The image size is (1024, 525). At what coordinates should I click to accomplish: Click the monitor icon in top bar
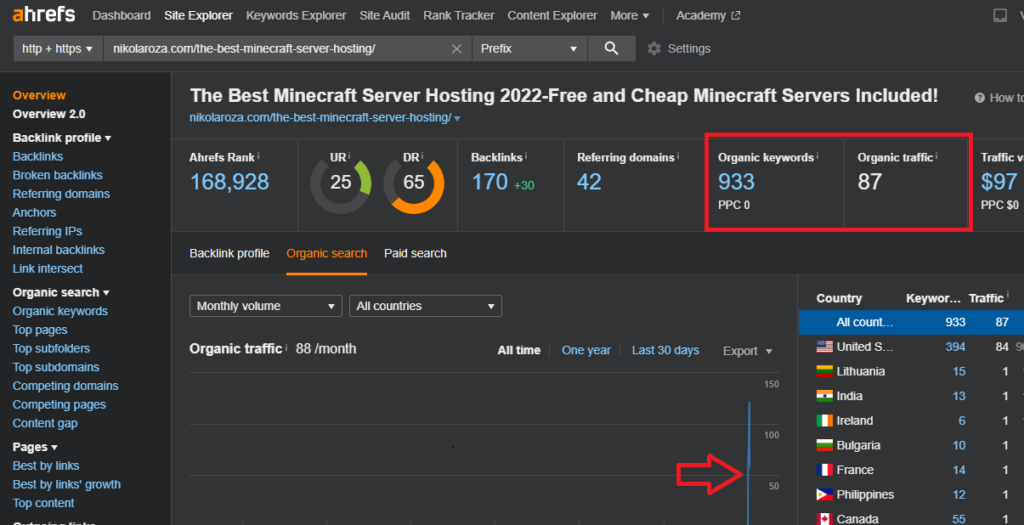(1000, 15)
